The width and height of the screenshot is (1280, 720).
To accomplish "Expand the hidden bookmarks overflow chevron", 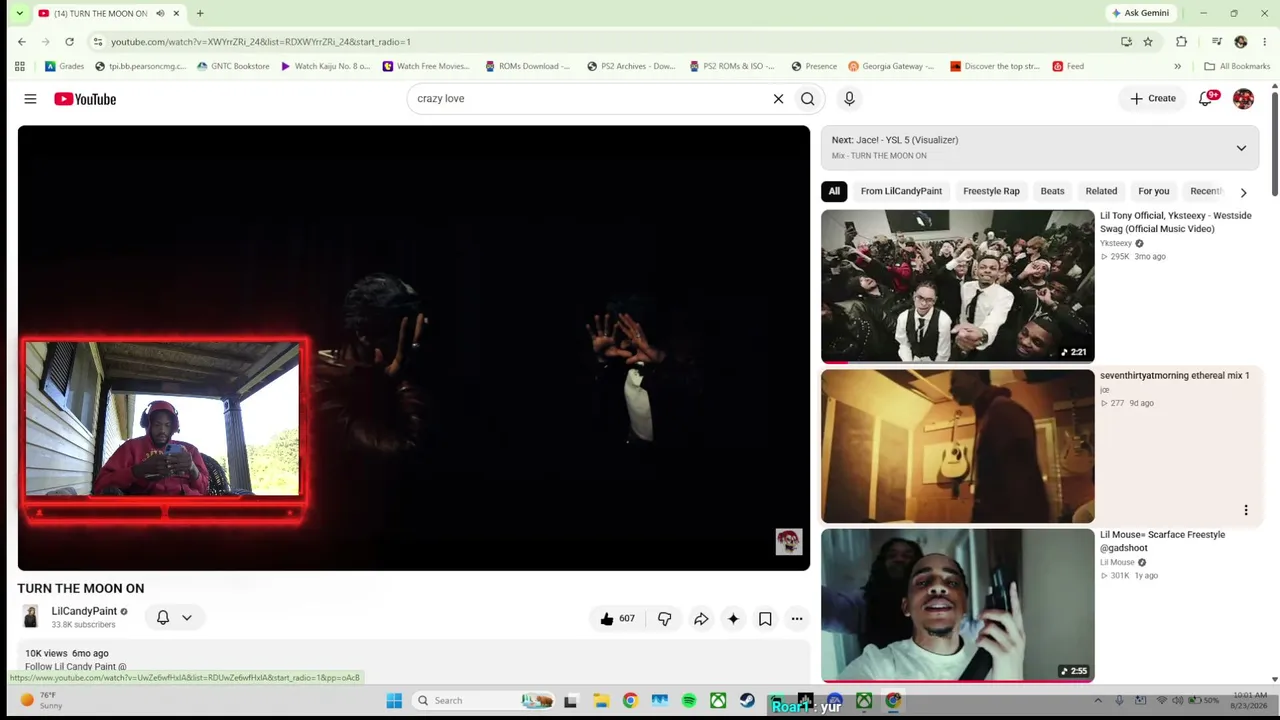I will 1177,66.
